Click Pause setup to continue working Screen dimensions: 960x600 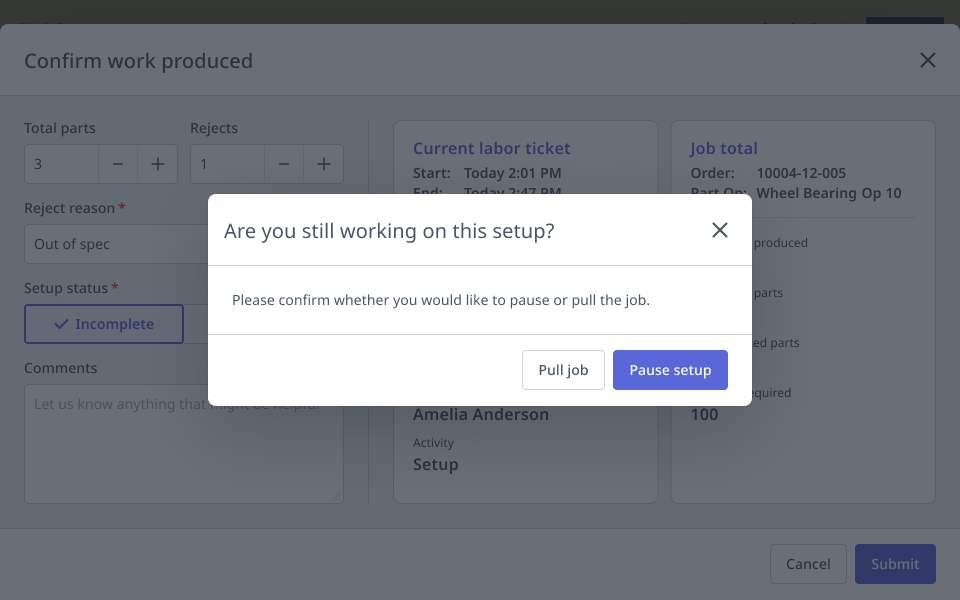(670, 369)
